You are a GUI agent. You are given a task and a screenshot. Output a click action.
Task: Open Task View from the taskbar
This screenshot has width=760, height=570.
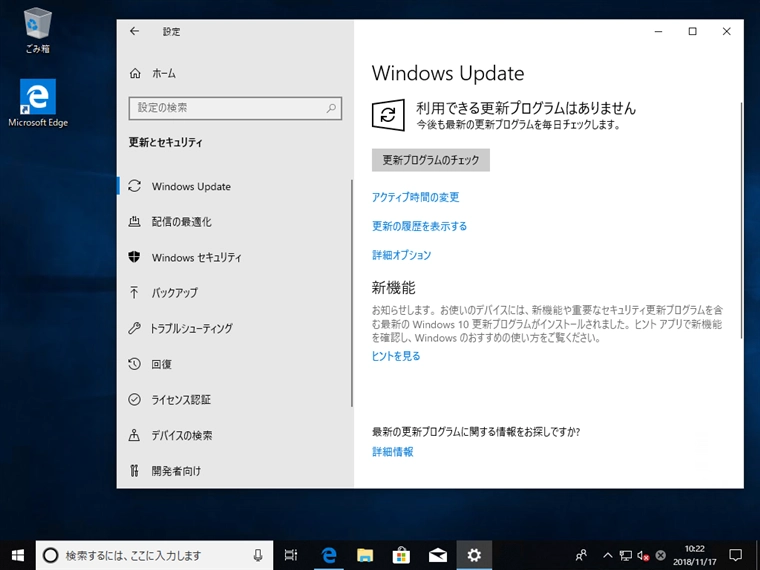[291, 555]
